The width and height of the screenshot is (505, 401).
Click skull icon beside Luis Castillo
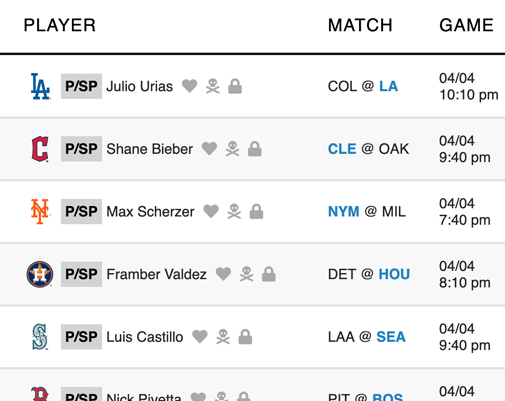[223, 337]
